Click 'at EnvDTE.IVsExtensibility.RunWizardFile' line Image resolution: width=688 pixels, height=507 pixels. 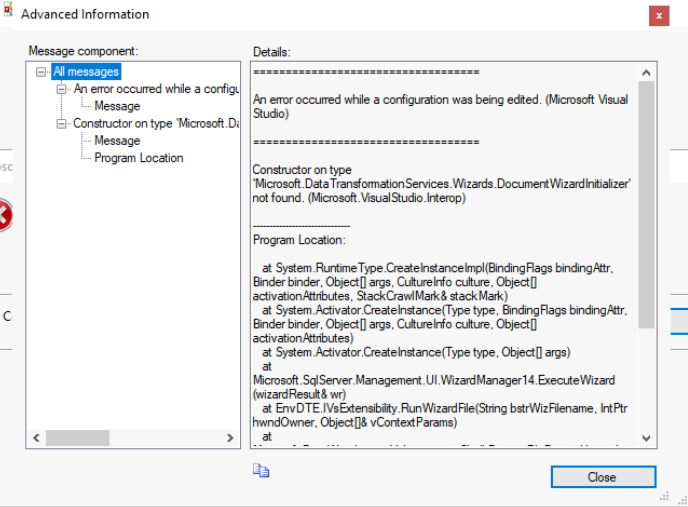coord(444,408)
